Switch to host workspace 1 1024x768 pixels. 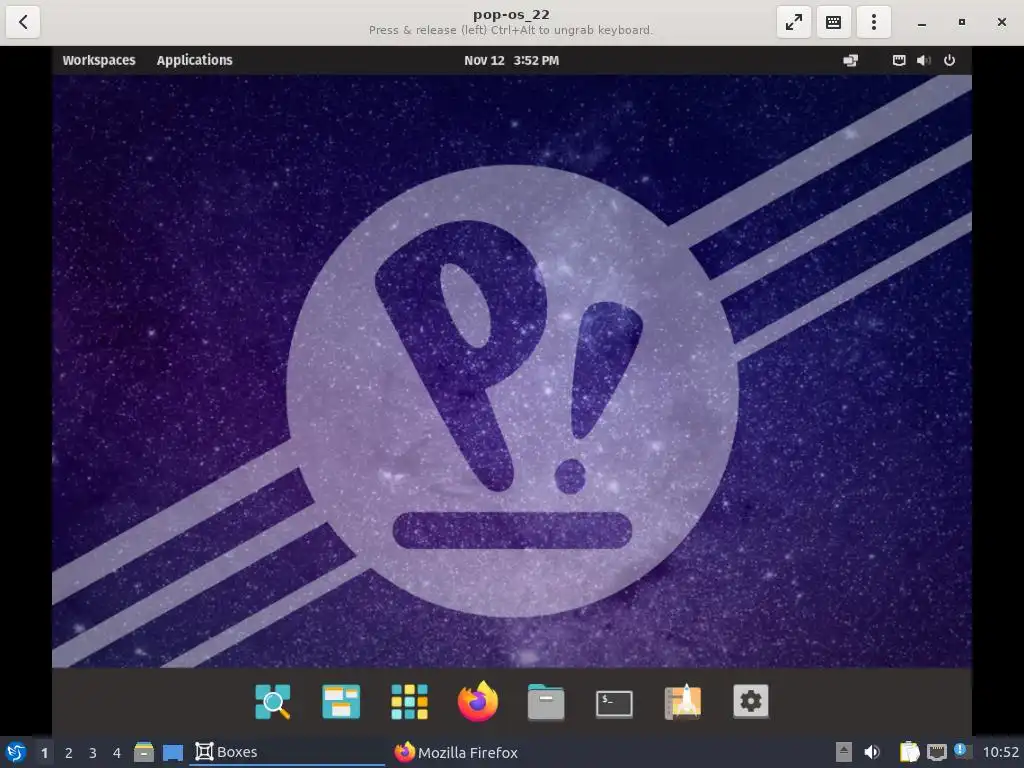44,753
